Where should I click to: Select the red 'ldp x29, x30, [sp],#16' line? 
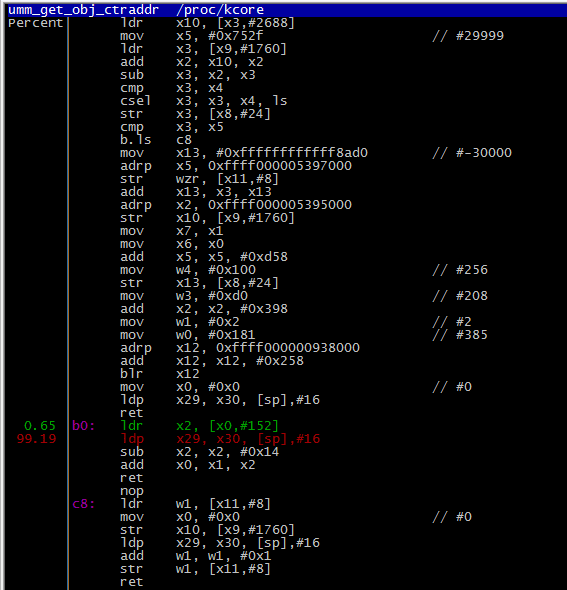tap(220, 439)
